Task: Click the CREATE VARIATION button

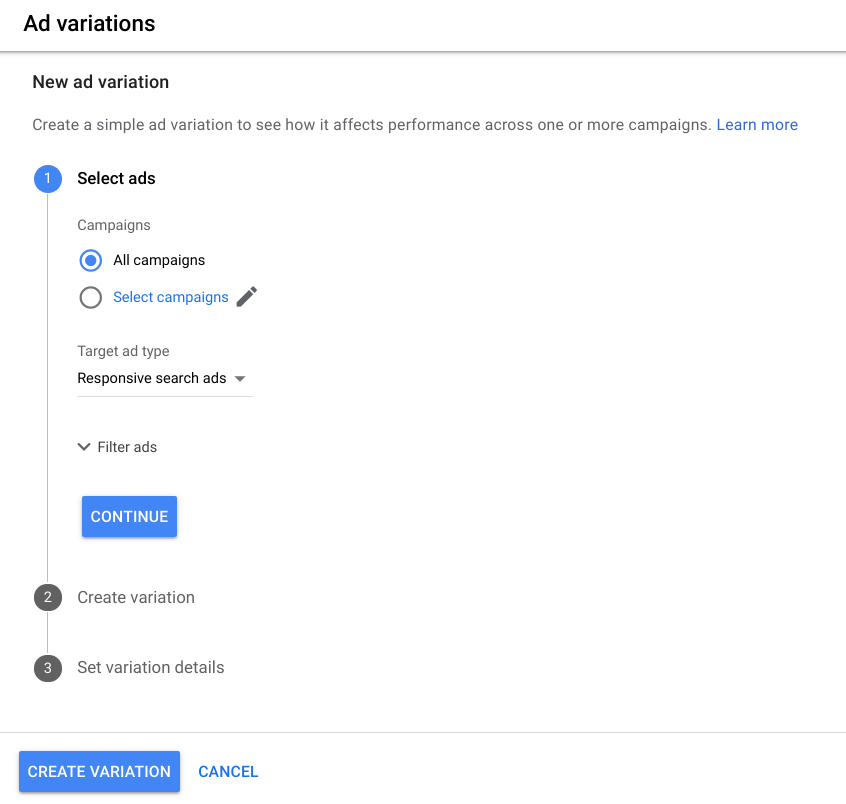Action: (x=99, y=772)
